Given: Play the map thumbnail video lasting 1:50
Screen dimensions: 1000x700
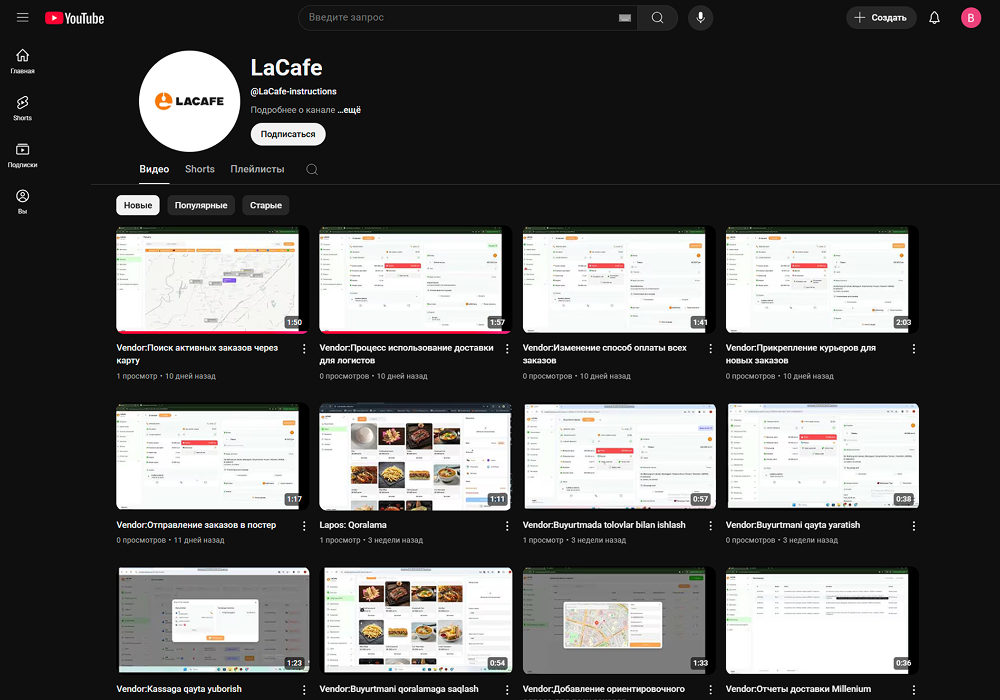Looking at the screenshot, I should pos(212,279).
